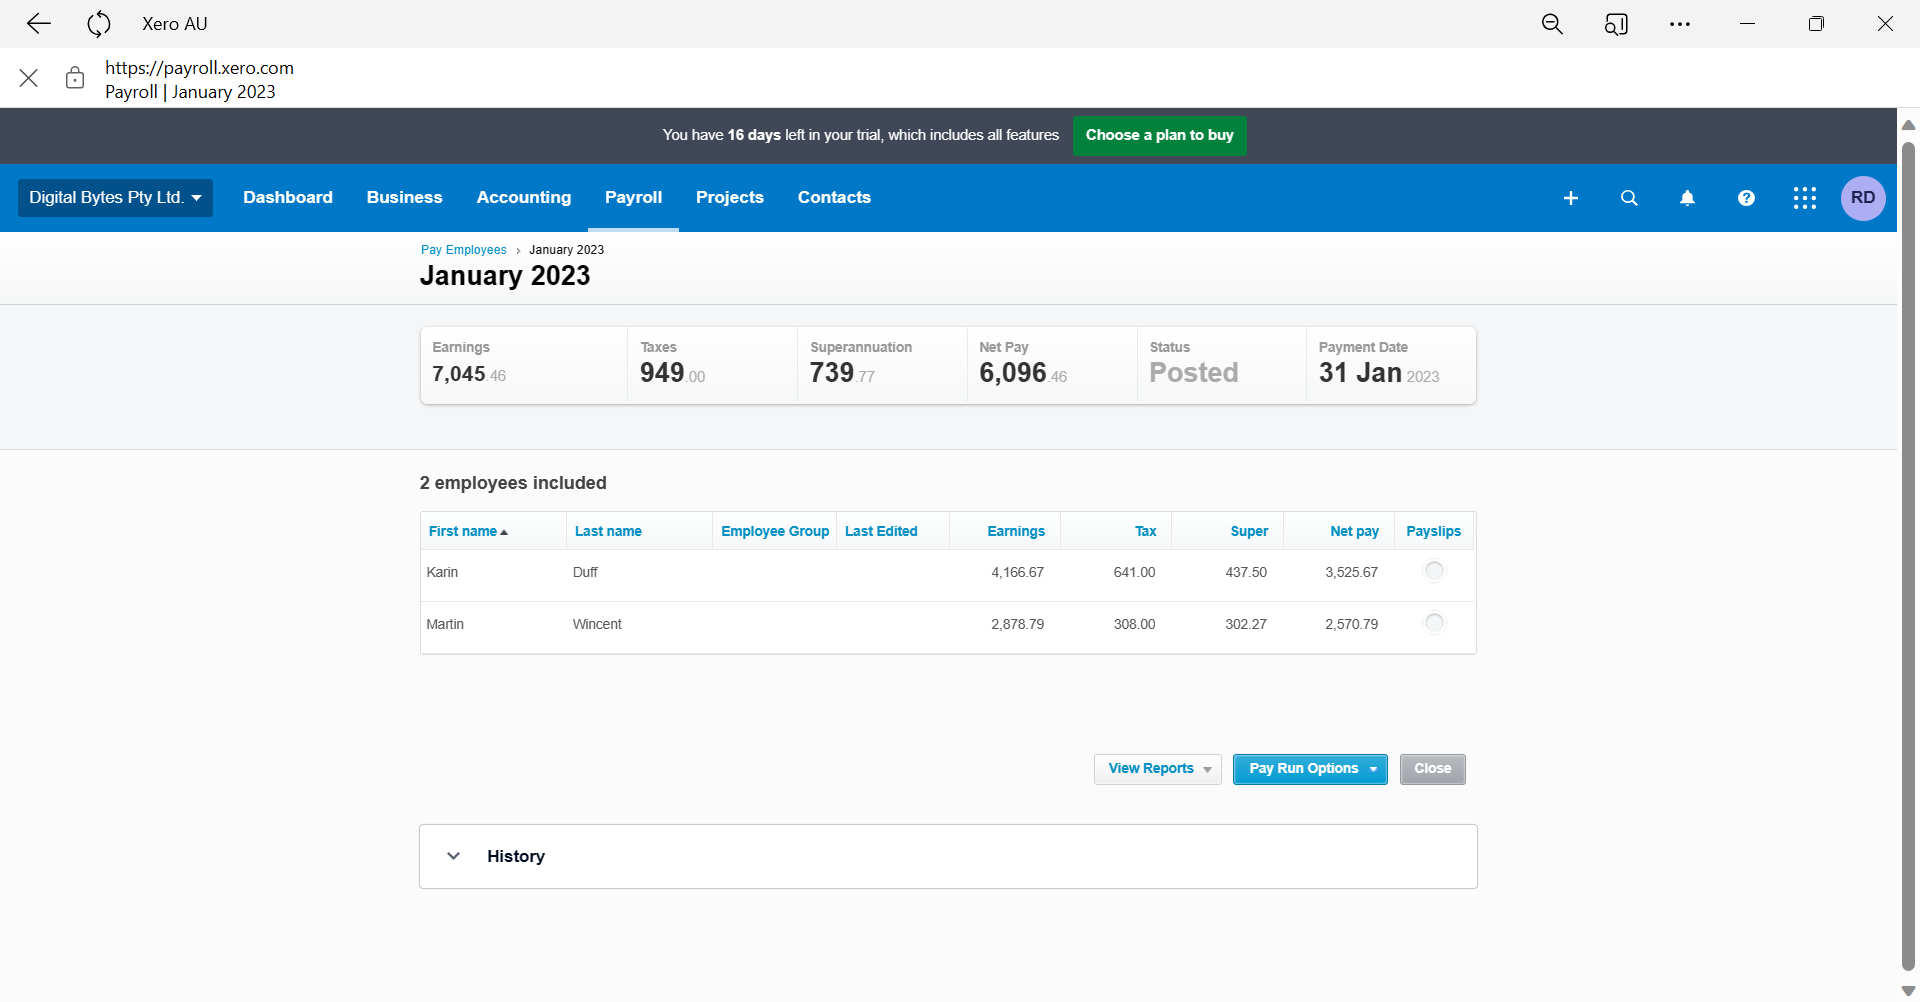
Task: Click the tax value 308.00
Action: point(1134,624)
